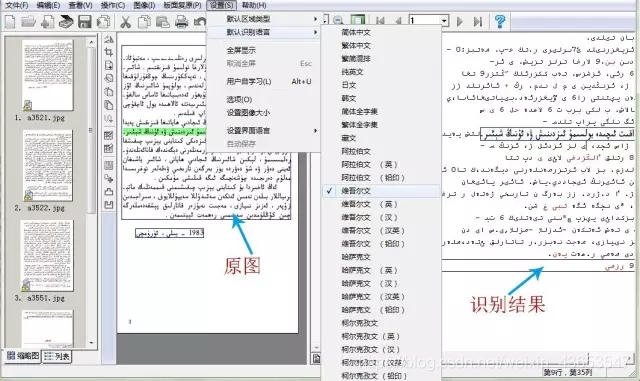Click the Save disk icon at the bottom of the side toolbar

pos(109,205)
